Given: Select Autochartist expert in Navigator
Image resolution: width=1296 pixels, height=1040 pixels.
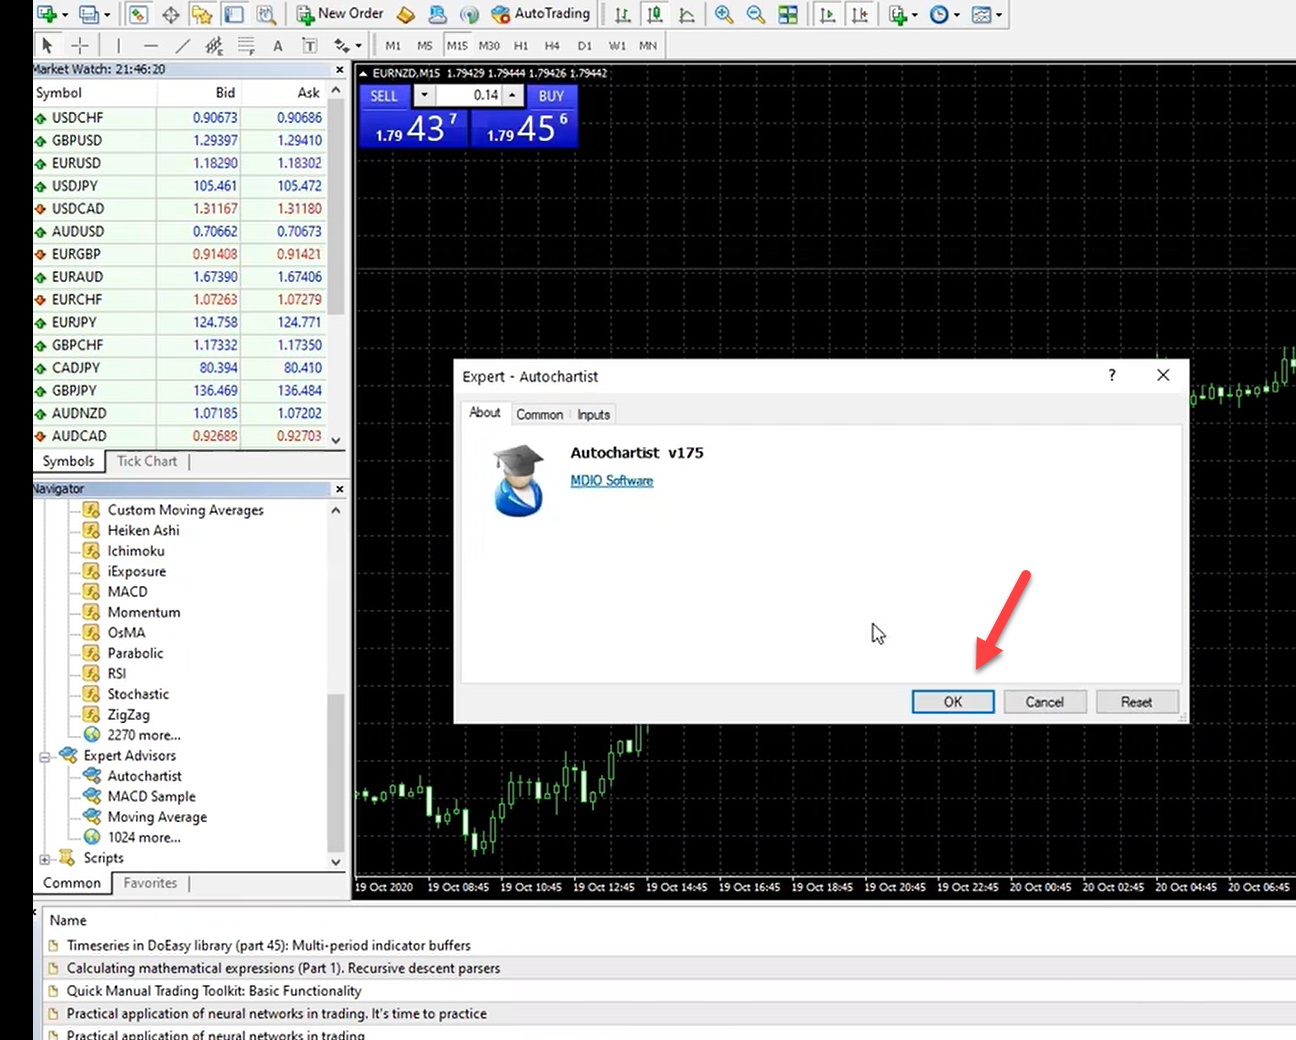Looking at the screenshot, I should [x=144, y=776].
